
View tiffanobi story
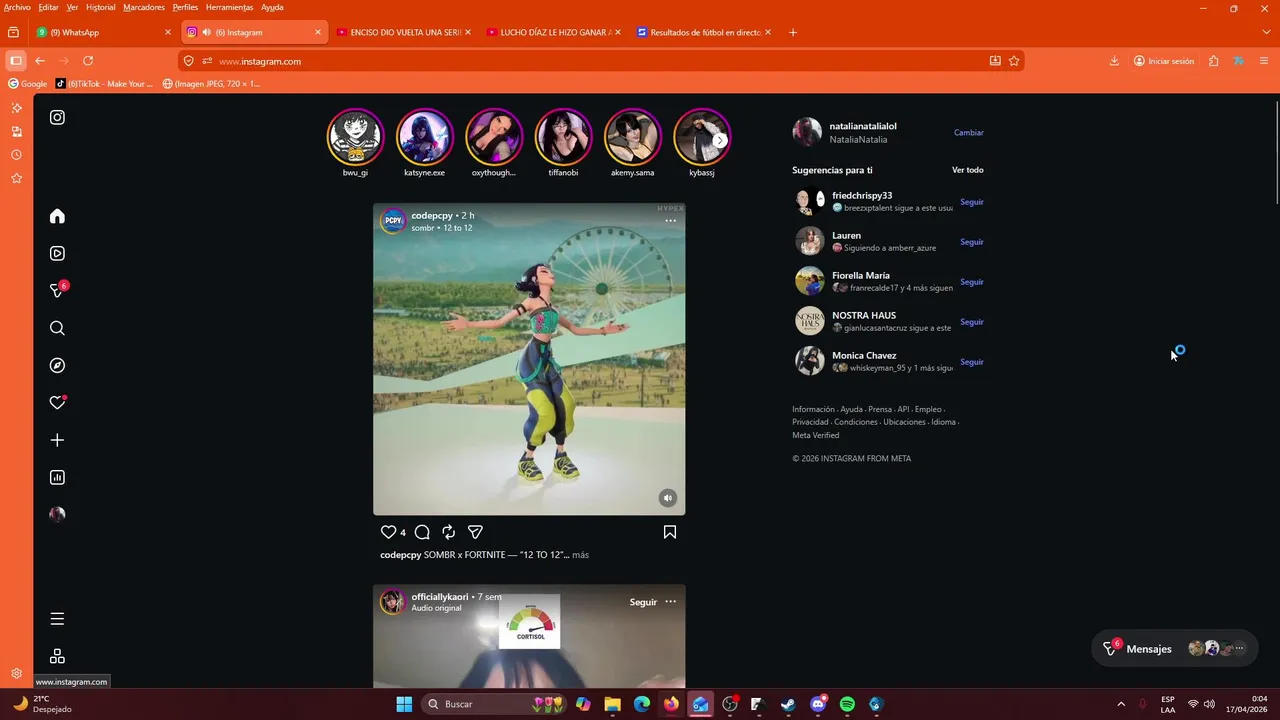563,136
